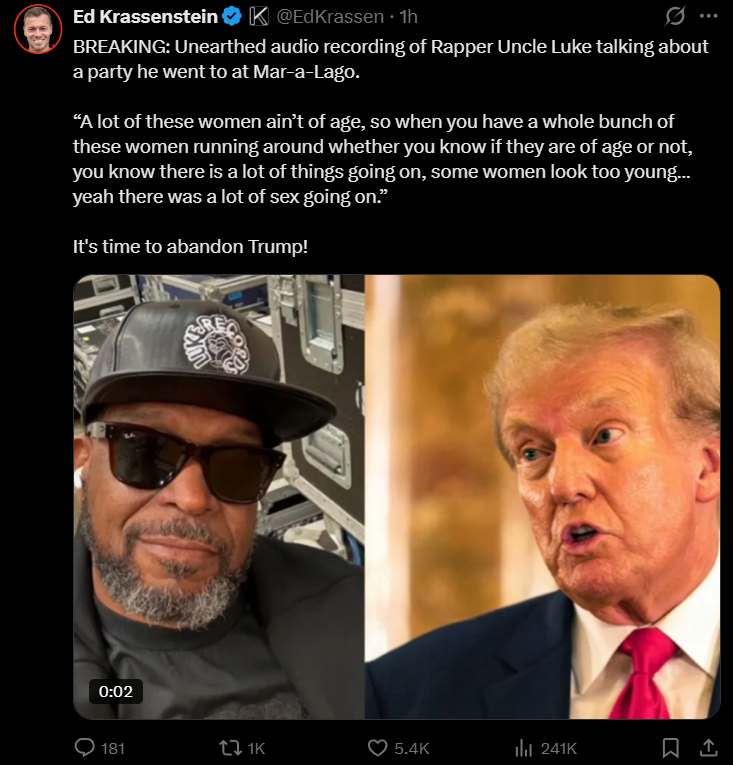This screenshot has width=733, height=765.
Task: Click the 5.4K likes count
Action: tap(412, 748)
